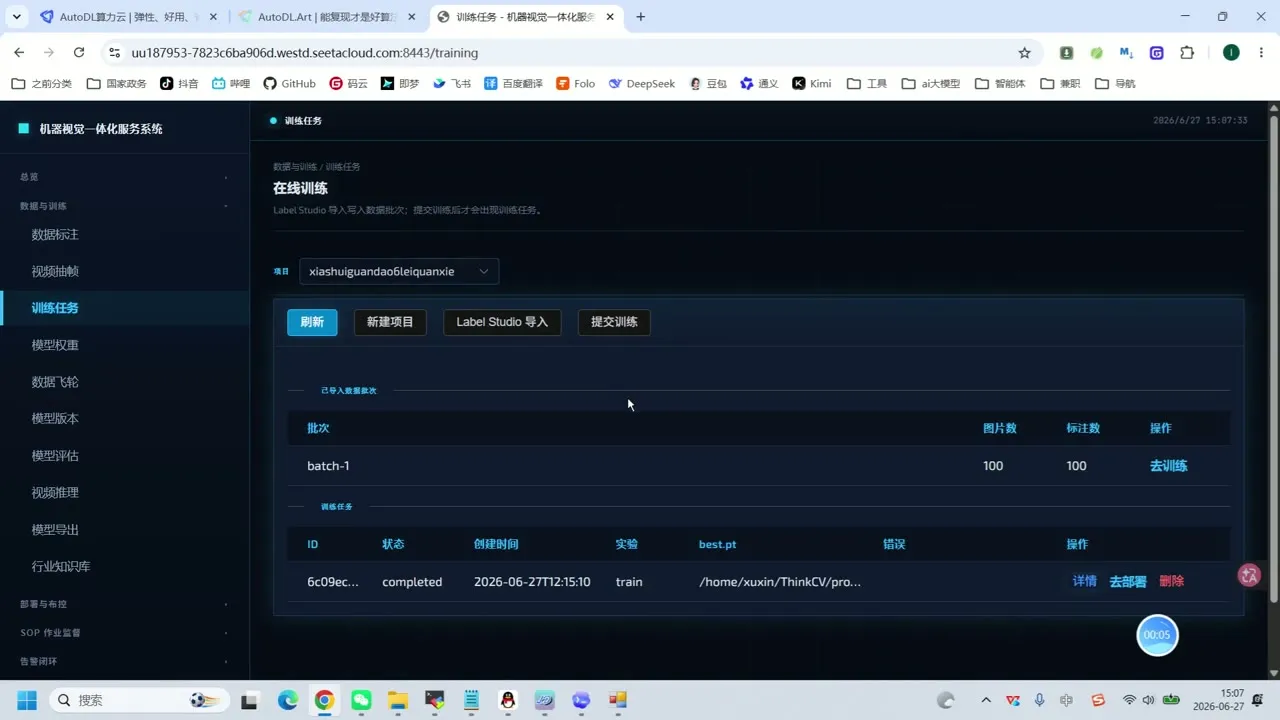1280x720 pixels.
Task: Click the floating translate icon at right edge
Action: pyautogui.click(x=1249, y=575)
